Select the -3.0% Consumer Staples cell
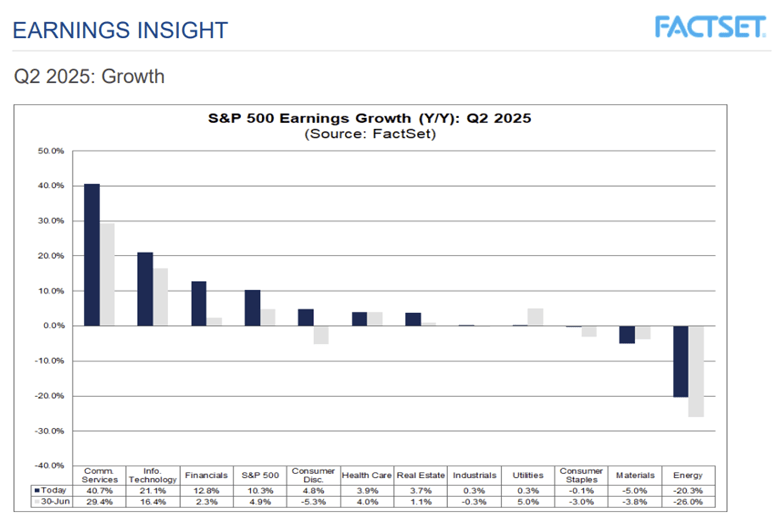Screen dimensions: 780x523 (581, 502)
